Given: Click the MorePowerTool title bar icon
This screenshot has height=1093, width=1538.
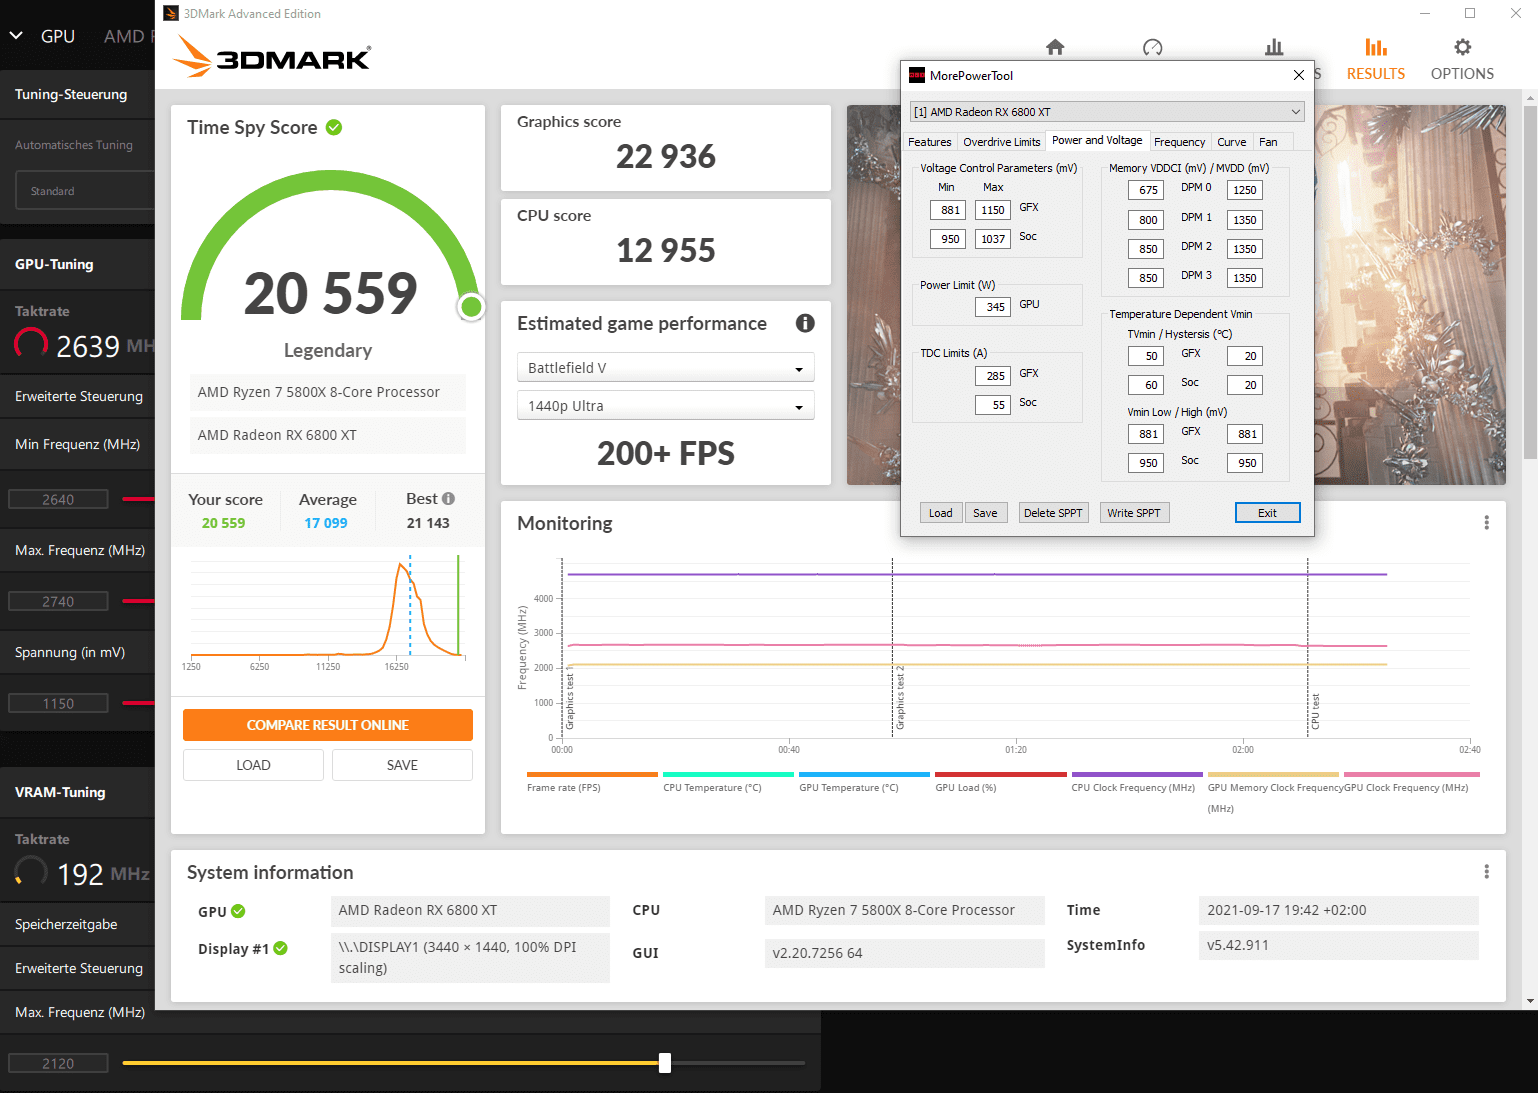Looking at the screenshot, I should 917,75.
